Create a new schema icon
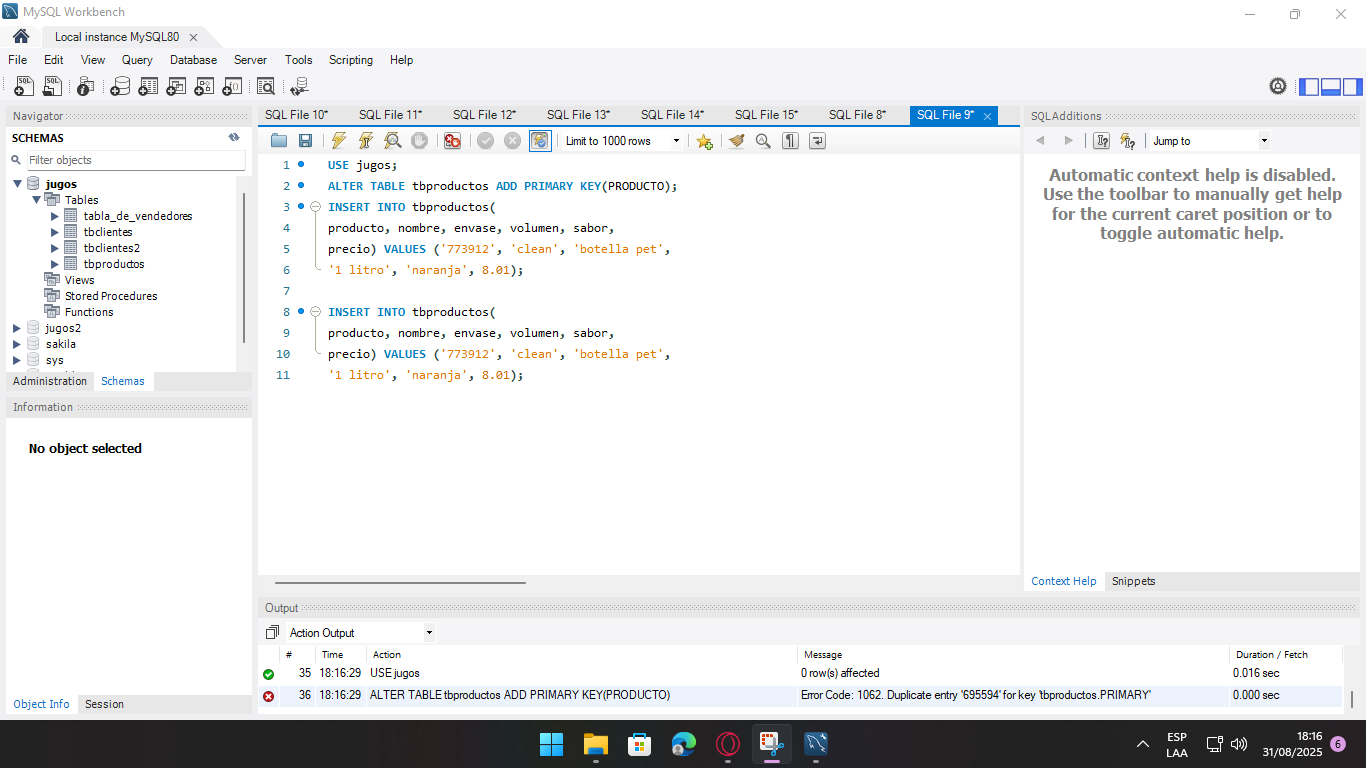The width and height of the screenshot is (1366, 768). pyautogui.click(x=120, y=86)
